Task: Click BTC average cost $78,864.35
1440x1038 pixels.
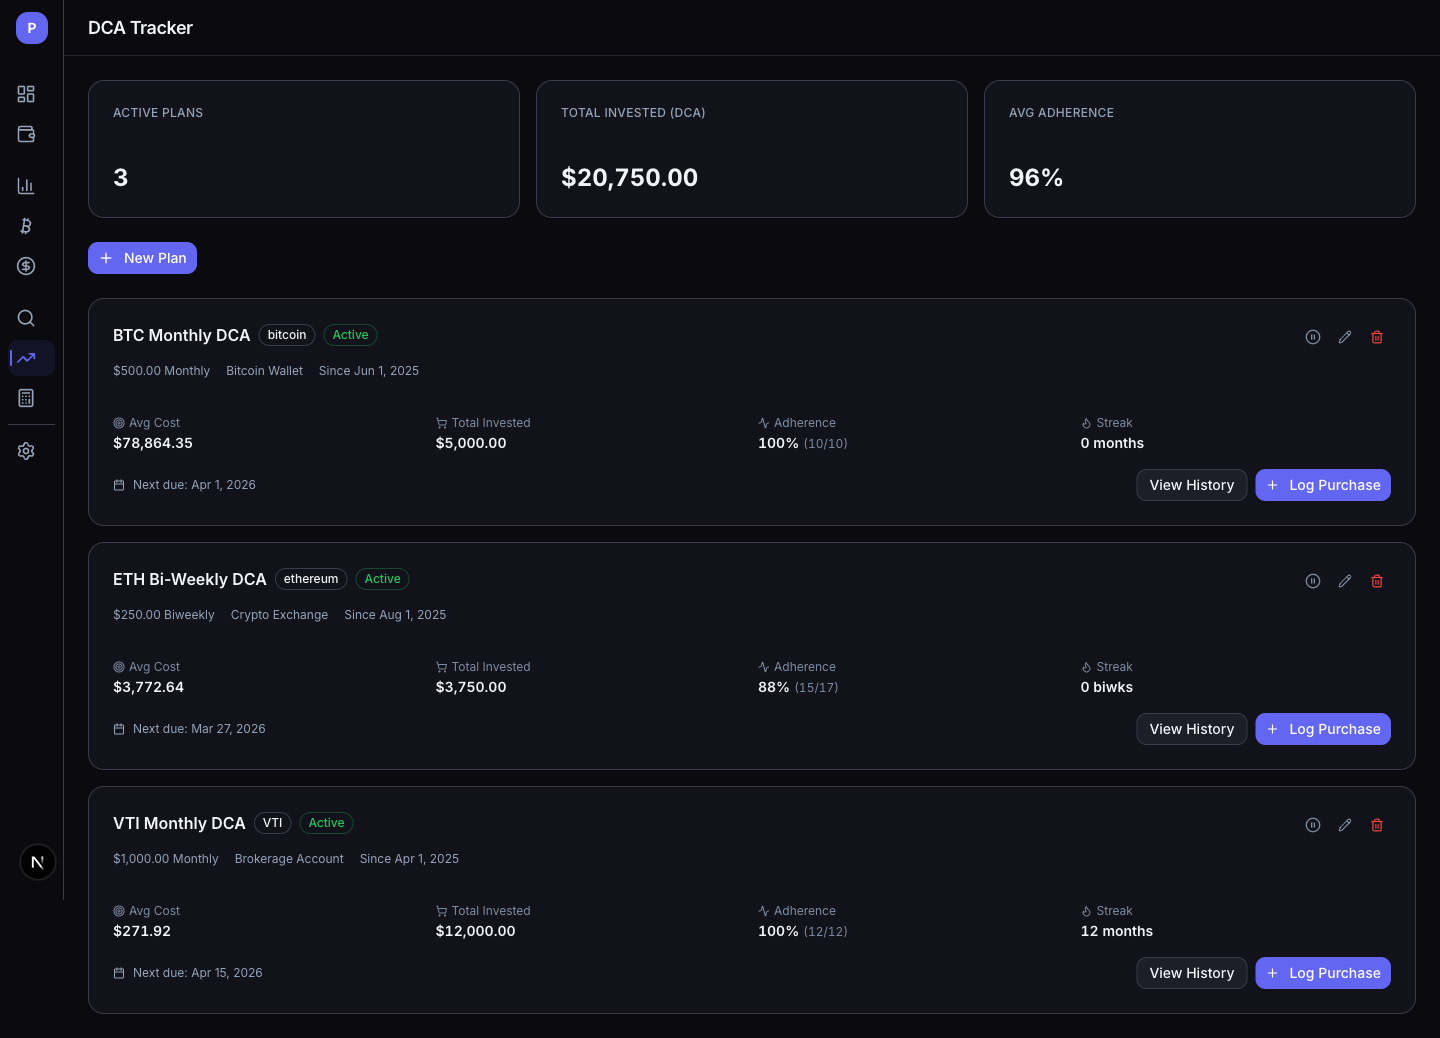Action: 153,443
